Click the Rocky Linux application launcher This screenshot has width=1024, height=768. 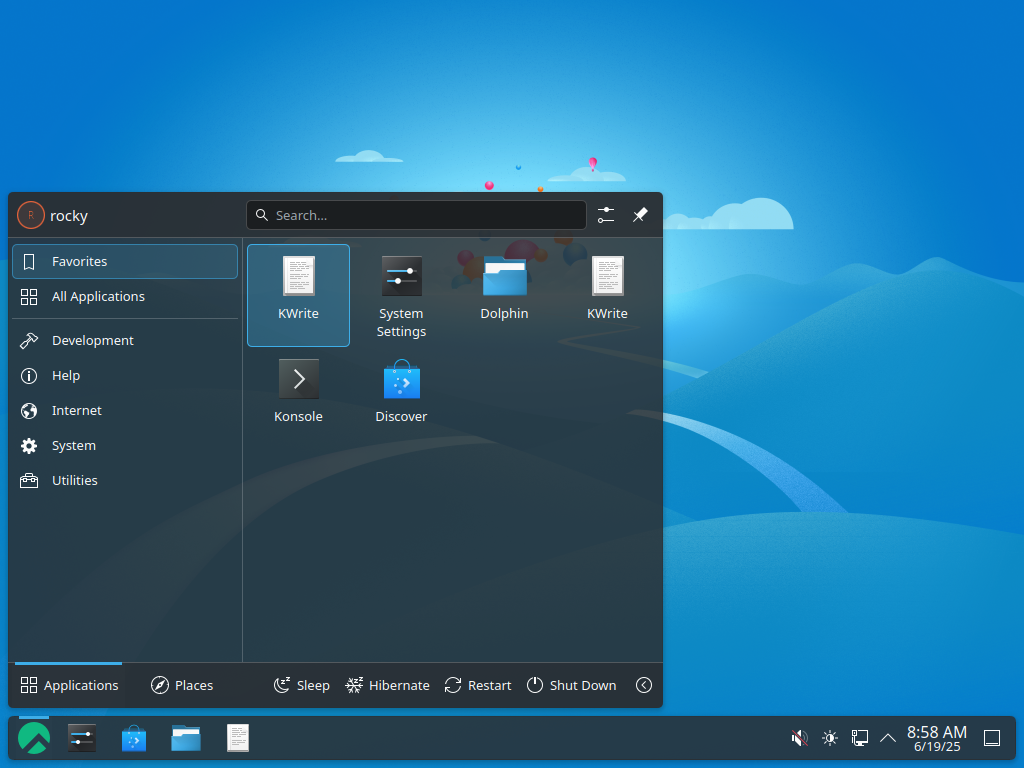click(x=33, y=738)
